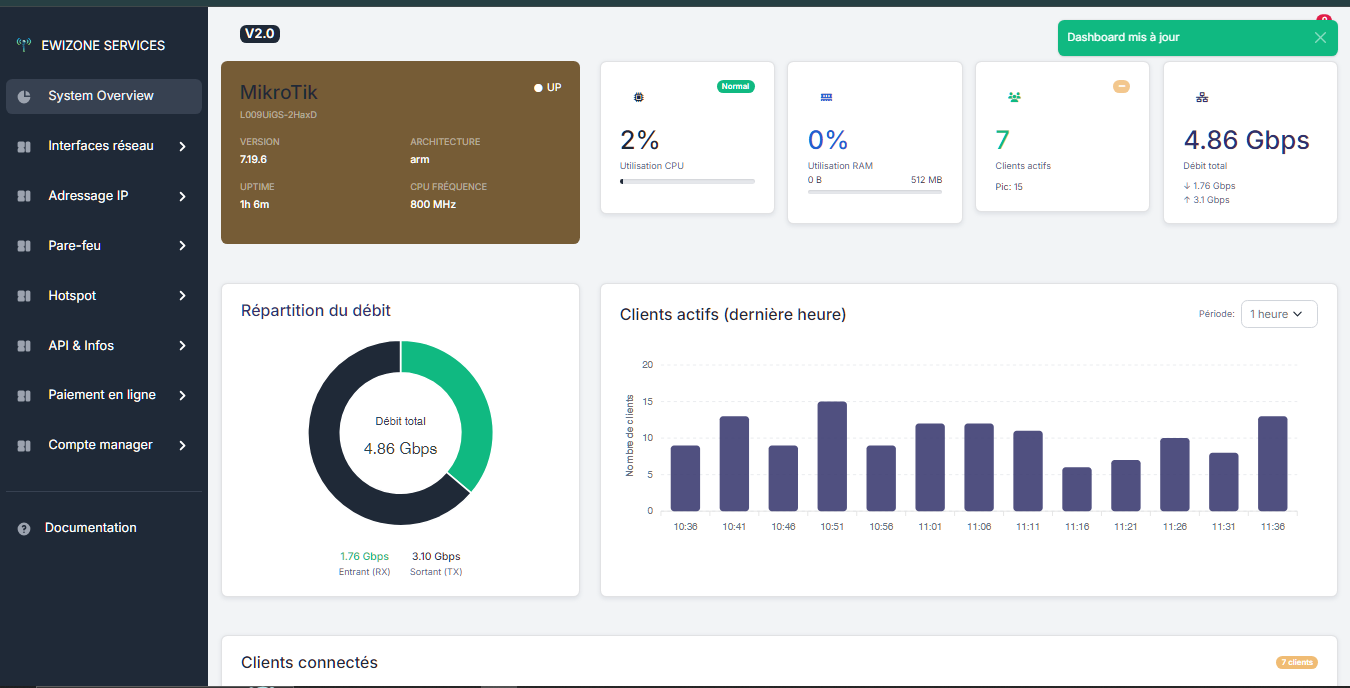Open the Documentation link
Viewport: 1350px width, 688px height.
(91, 528)
